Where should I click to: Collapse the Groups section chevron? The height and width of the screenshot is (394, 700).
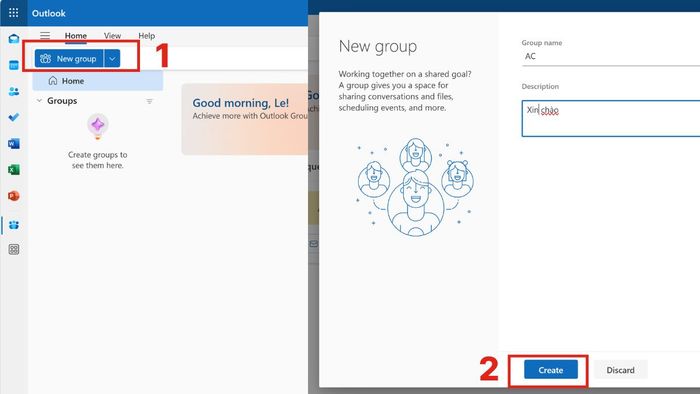coord(39,101)
